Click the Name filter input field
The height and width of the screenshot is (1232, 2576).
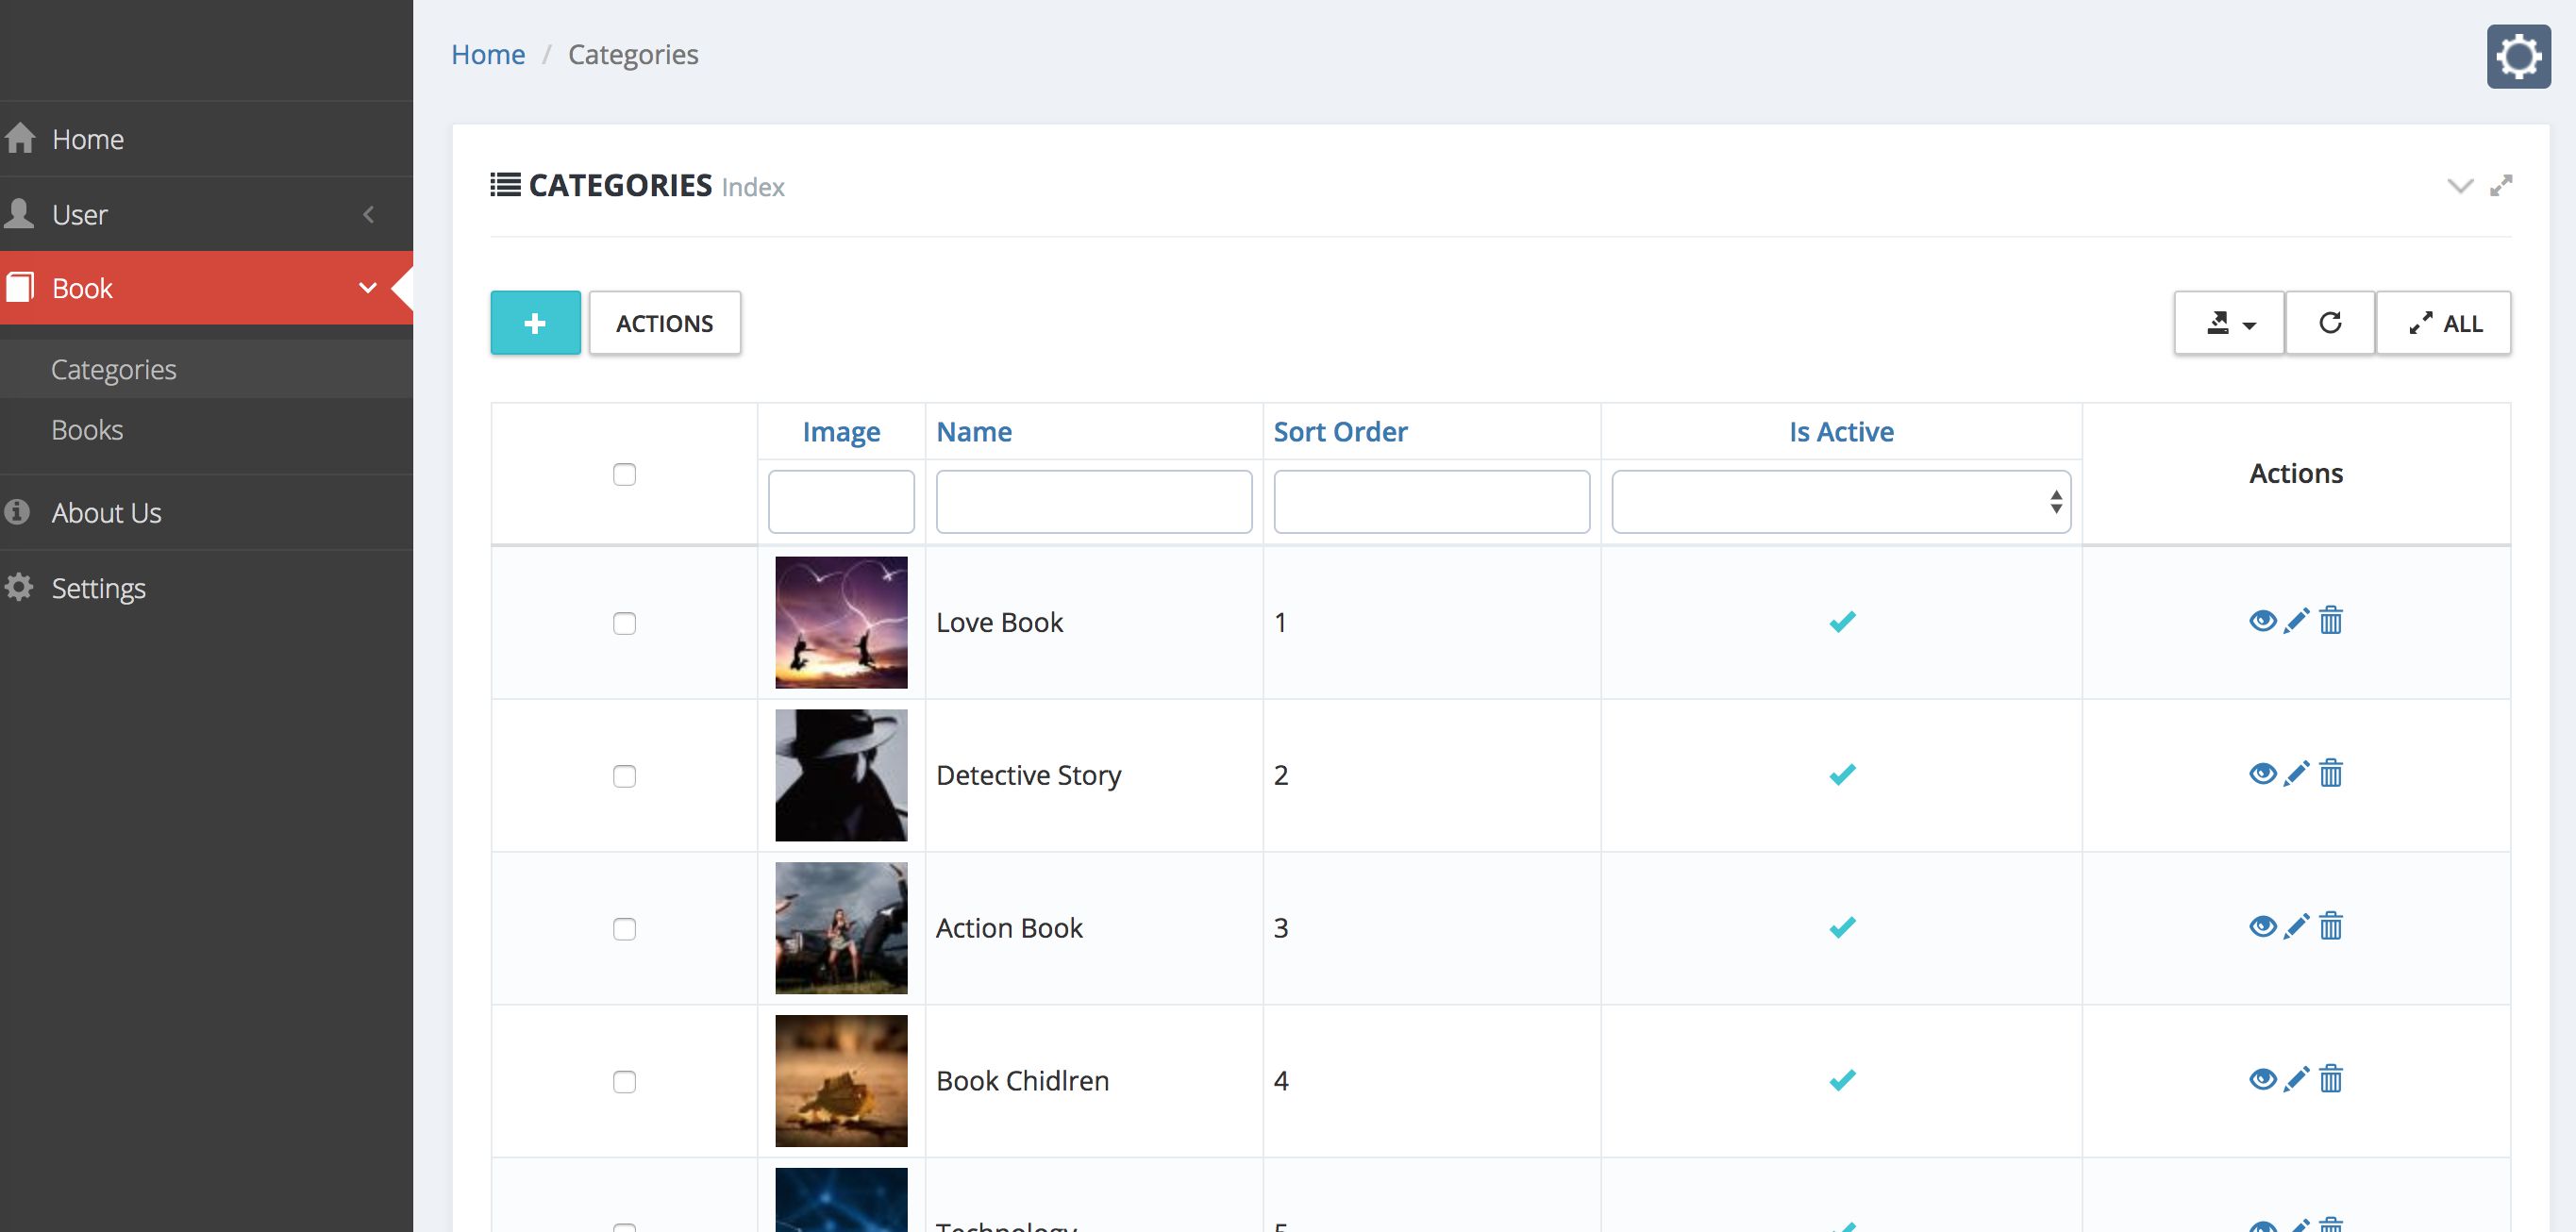tap(1093, 502)
